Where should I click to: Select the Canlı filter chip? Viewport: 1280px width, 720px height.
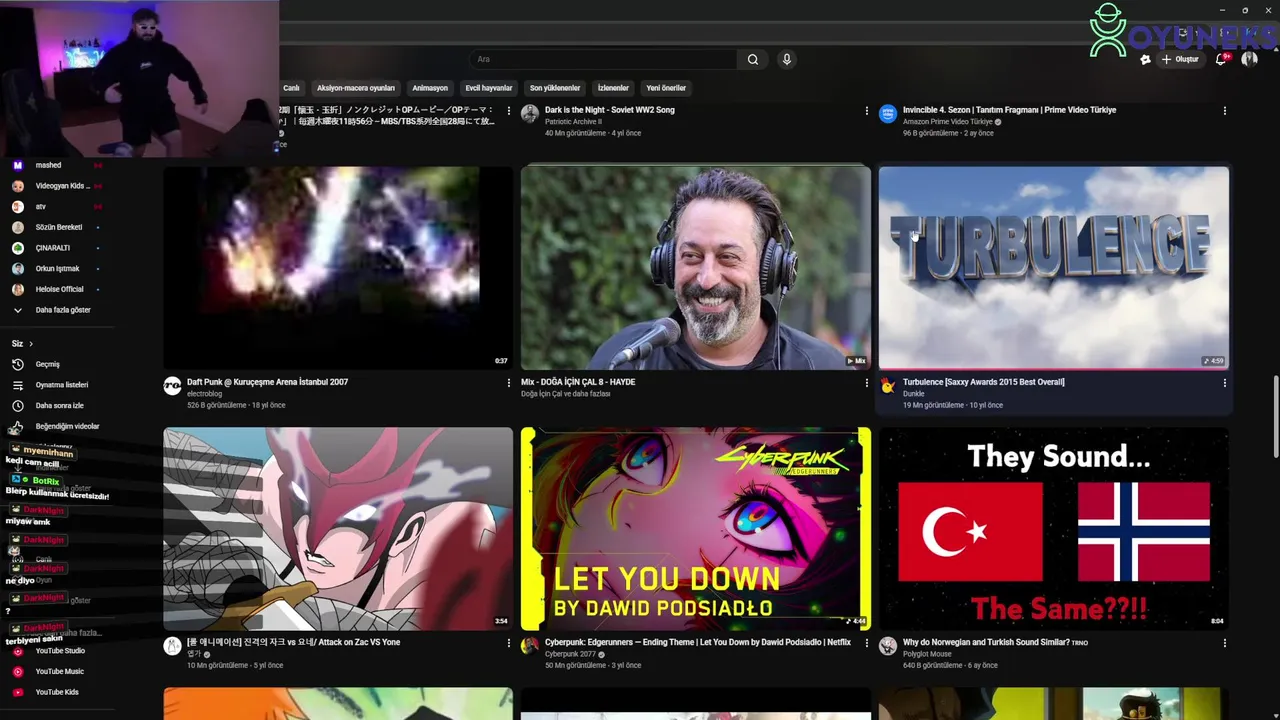(x=291, y=88)
